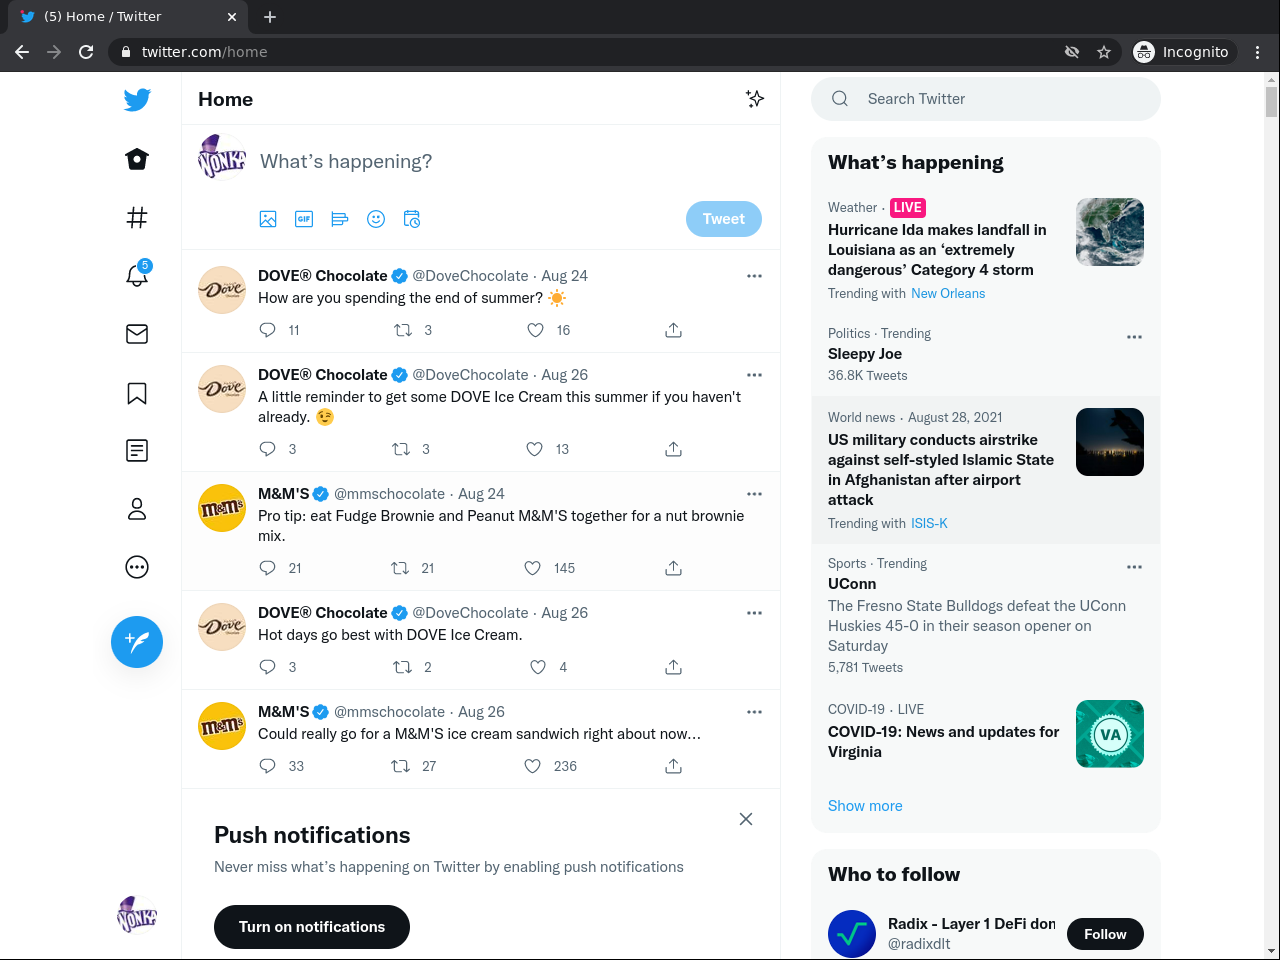Open more options for Sleepy Joe trend
The image size is (1280, 960).
(1134, 337)
